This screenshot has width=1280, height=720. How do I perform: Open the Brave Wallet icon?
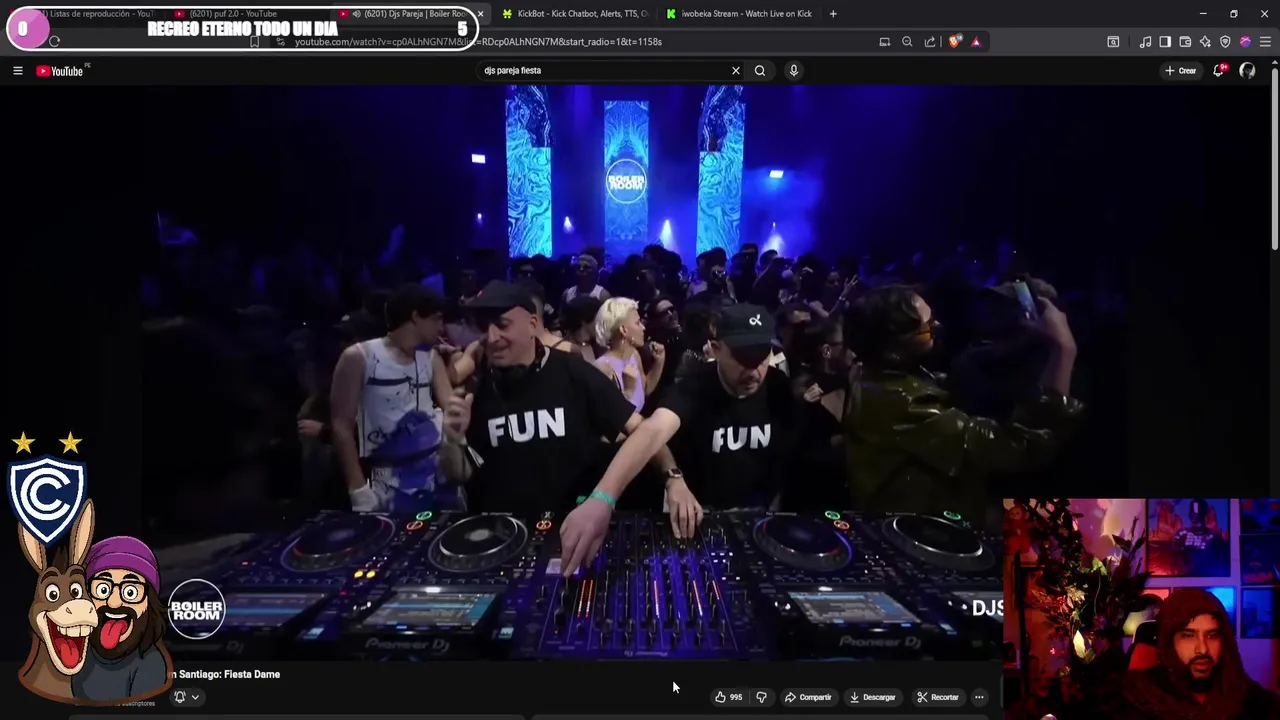1185,42
